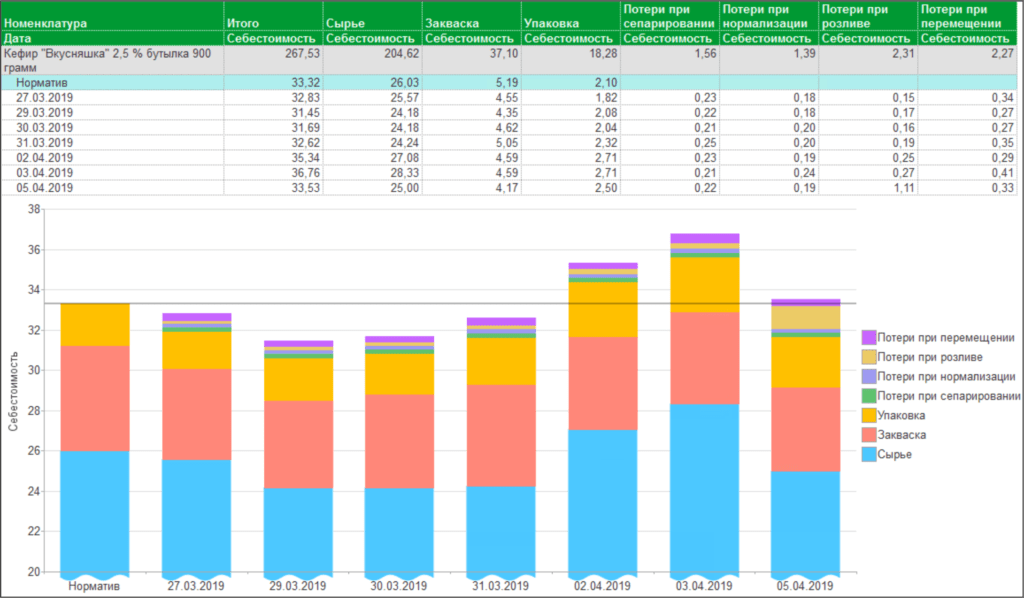1024x598 pixels.
Task: Select the 02.04.2019 table row date
Action: 44,158
